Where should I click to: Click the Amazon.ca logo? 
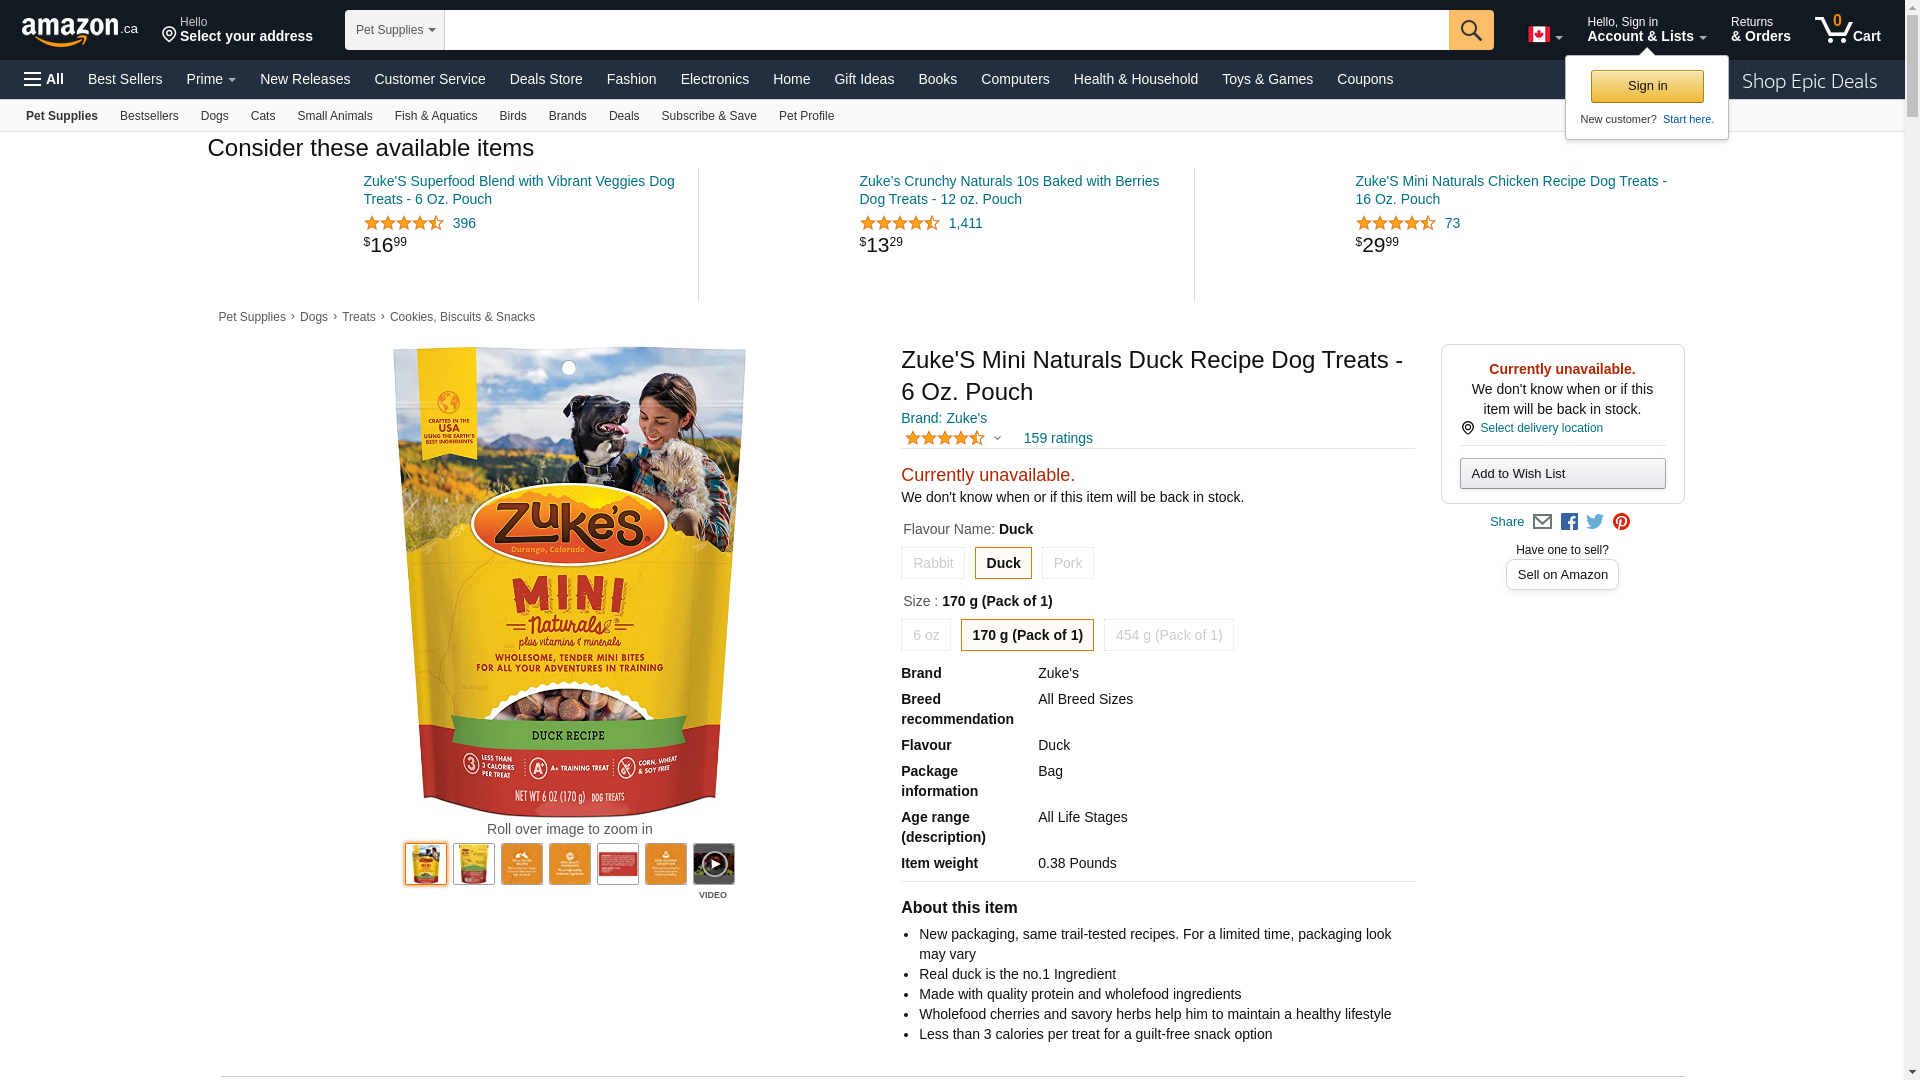pyautogui.click(x=79, y=31)
